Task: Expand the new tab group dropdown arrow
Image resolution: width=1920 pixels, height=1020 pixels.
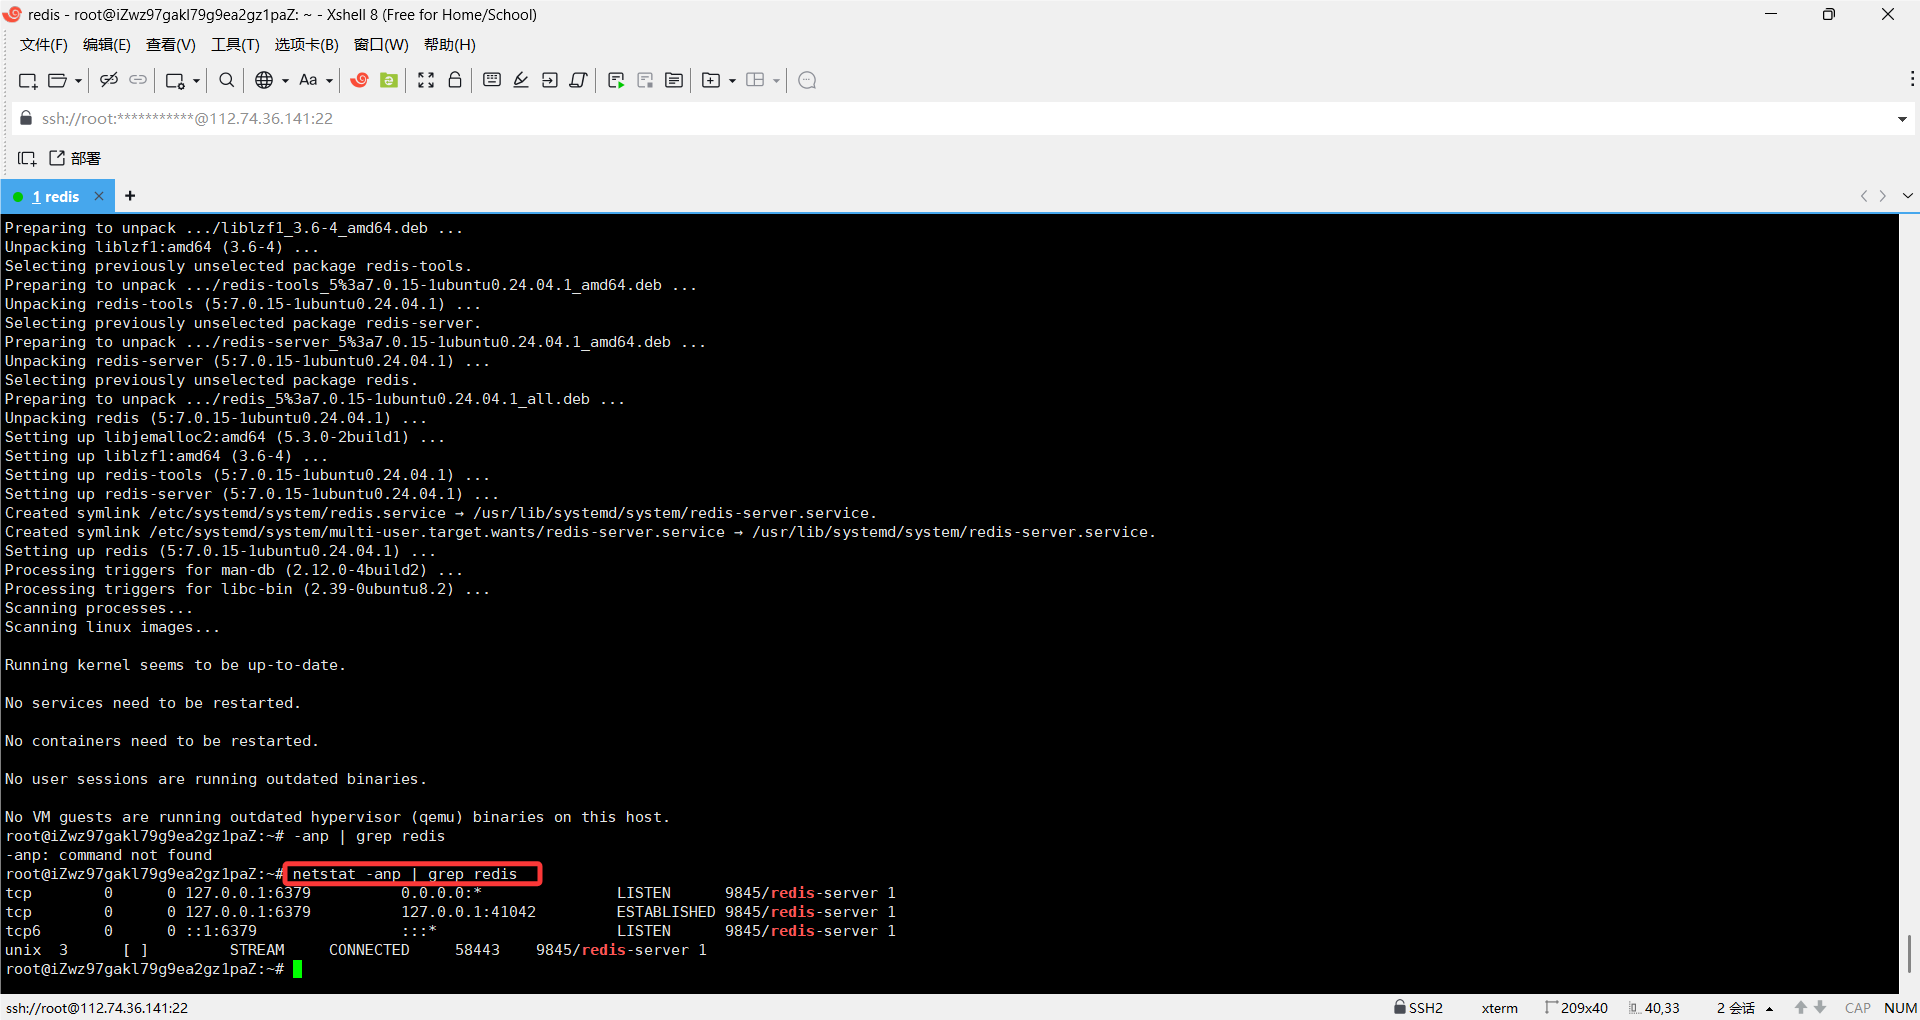Action: (732, 81)
